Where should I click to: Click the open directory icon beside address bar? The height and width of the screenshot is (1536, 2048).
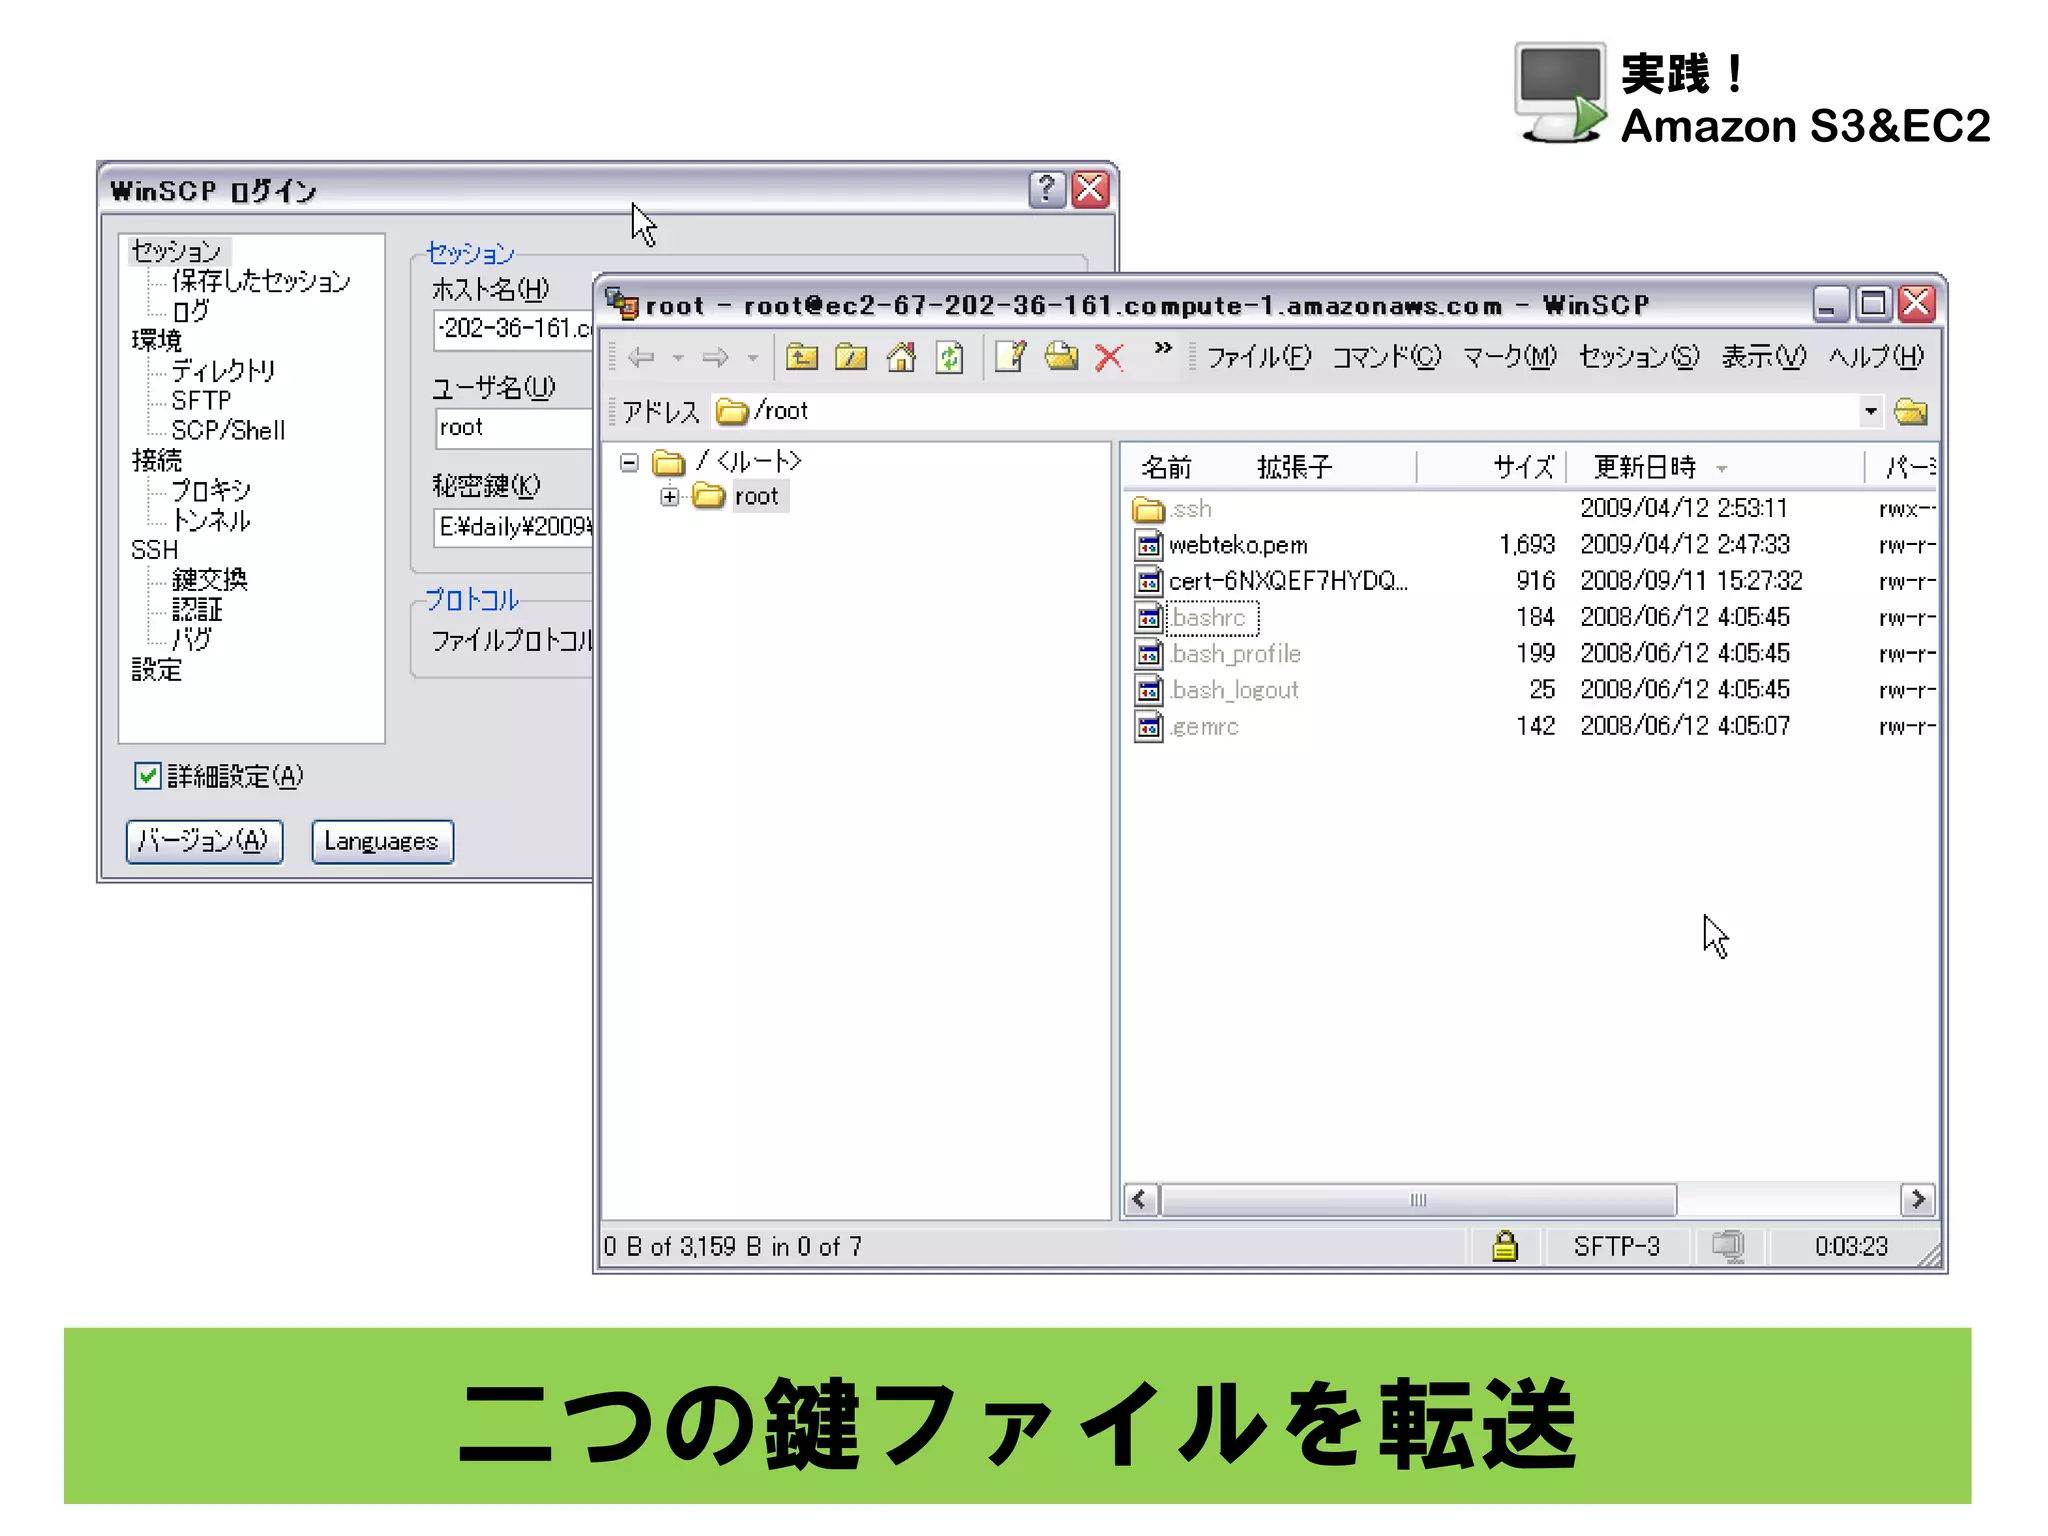[x=1911, y=411]
